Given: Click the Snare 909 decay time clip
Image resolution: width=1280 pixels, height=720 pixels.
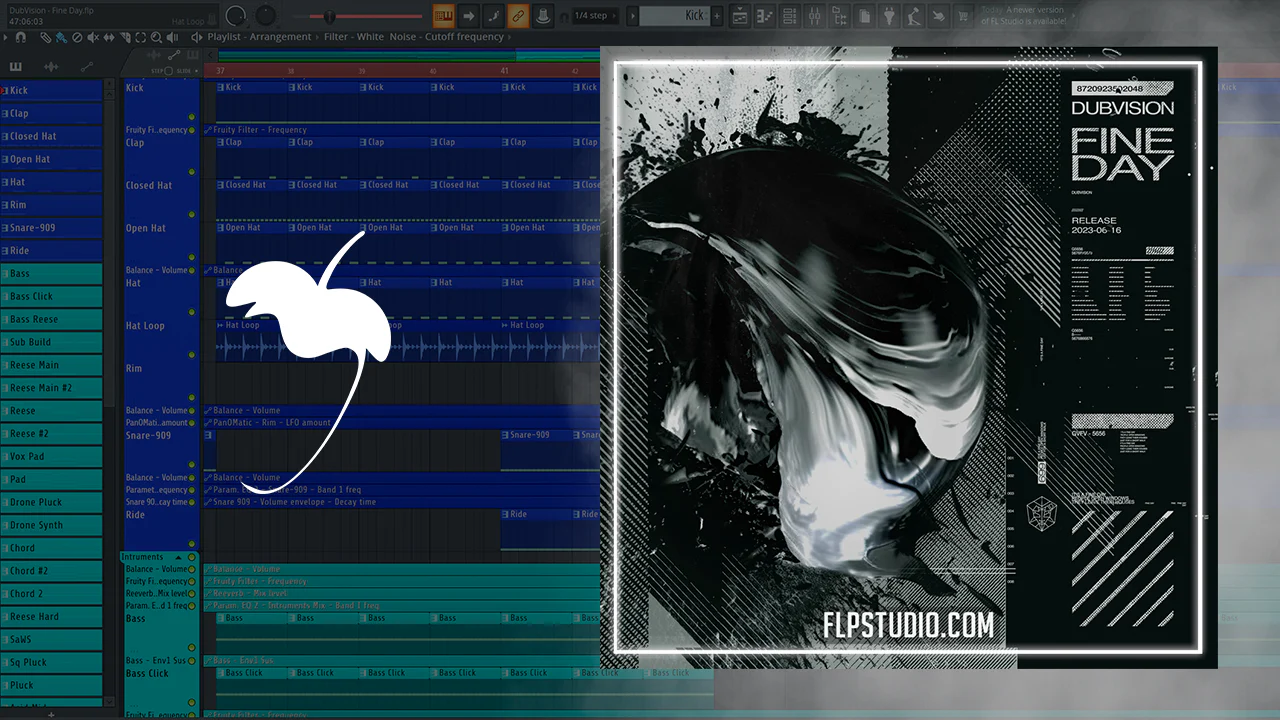Looking at the screenshot, I should 401,502.
